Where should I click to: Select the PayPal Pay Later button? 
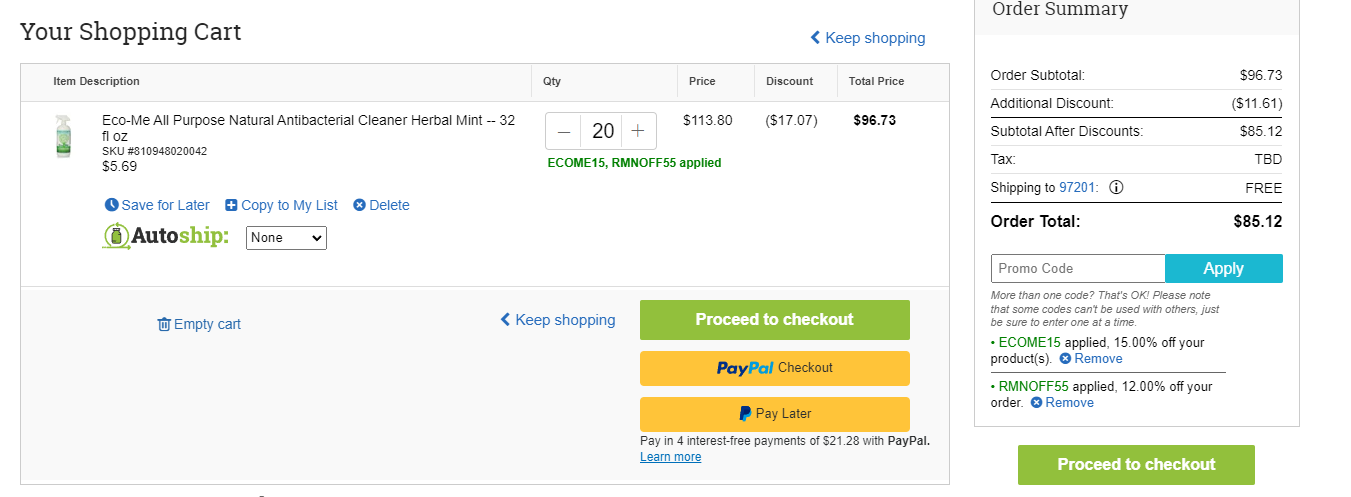[x=775, y=414]
